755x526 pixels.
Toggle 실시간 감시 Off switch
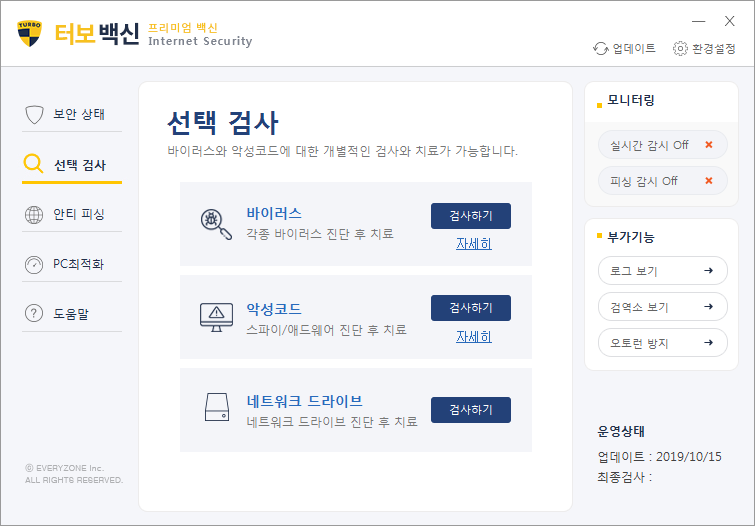tap(661, 145)
